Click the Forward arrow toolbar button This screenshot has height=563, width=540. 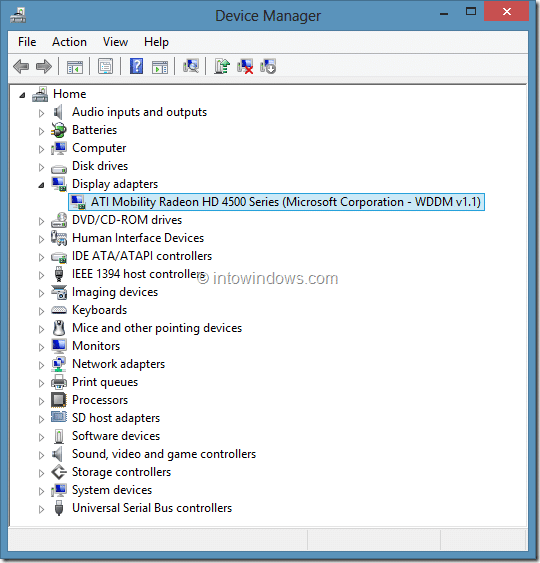(x=44, y=67)
